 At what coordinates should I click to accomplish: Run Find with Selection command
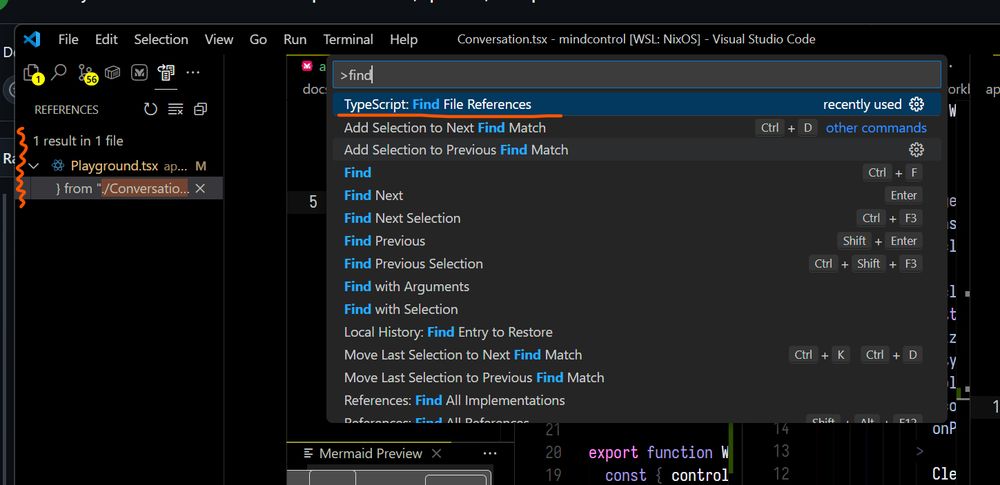tap(636, 309)
